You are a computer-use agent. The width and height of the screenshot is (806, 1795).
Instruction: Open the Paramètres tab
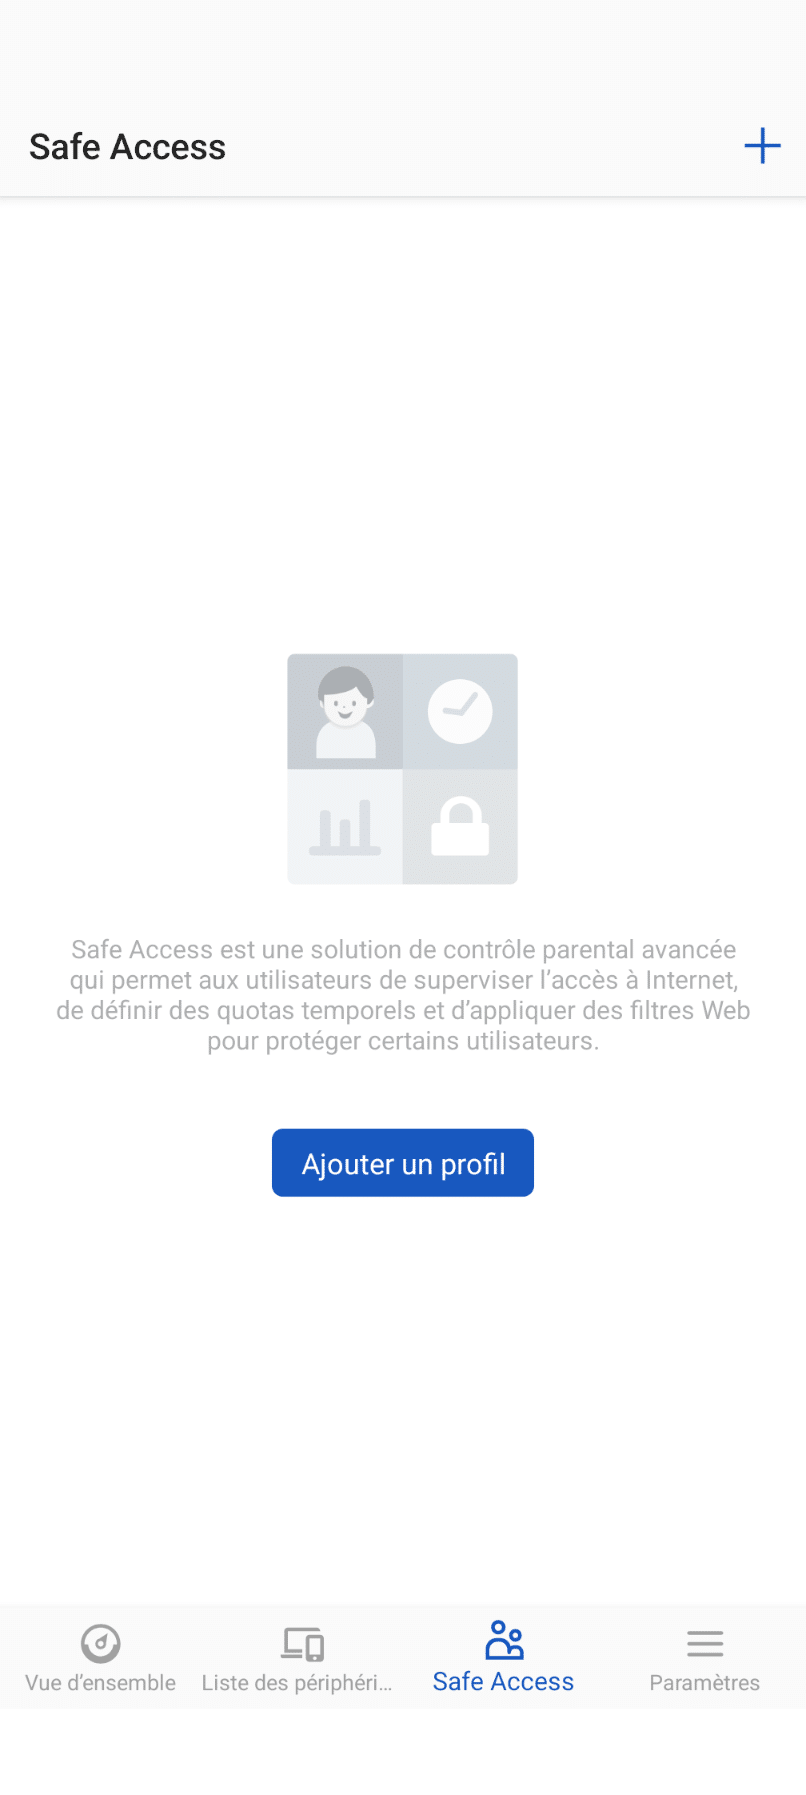[705, 1657]
